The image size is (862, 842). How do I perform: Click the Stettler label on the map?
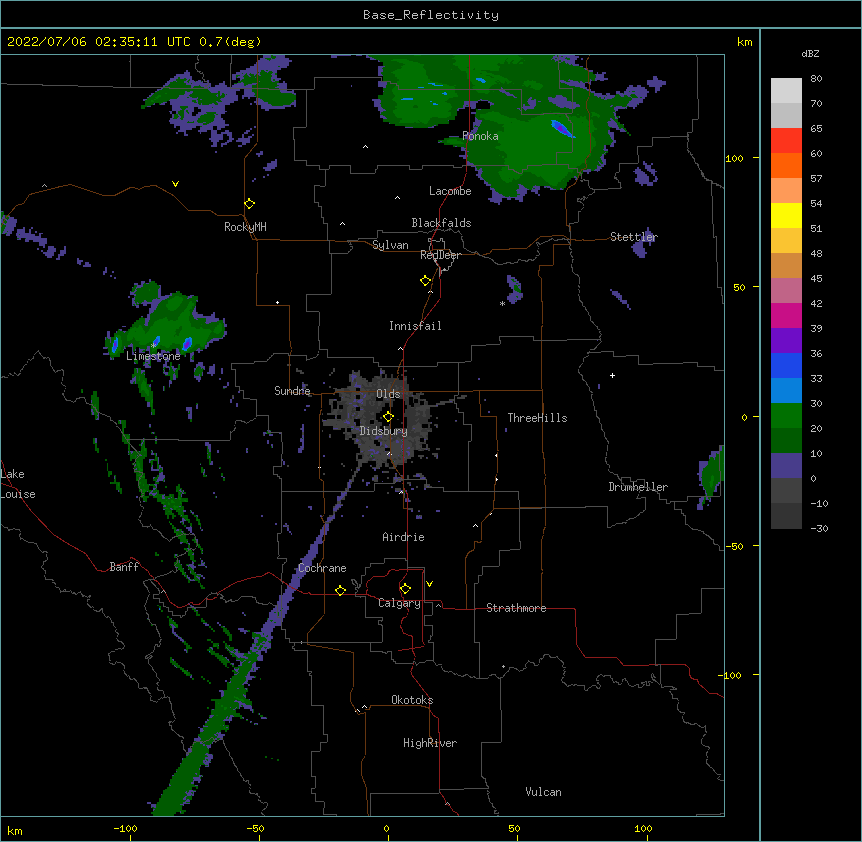click(634, 237)
